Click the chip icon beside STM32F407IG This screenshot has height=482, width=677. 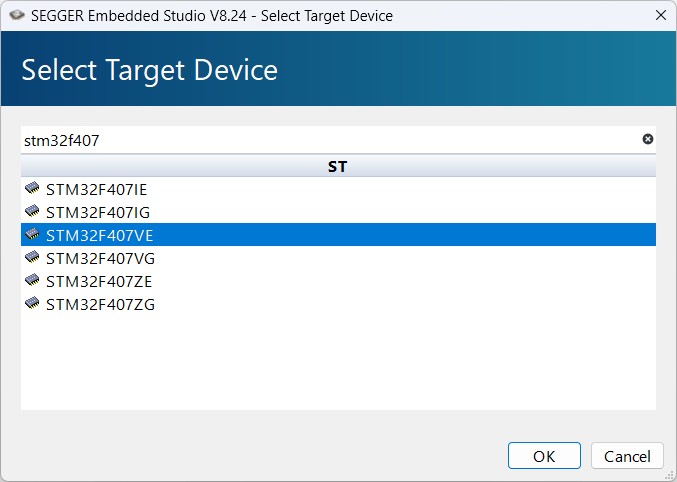[33, 212]
